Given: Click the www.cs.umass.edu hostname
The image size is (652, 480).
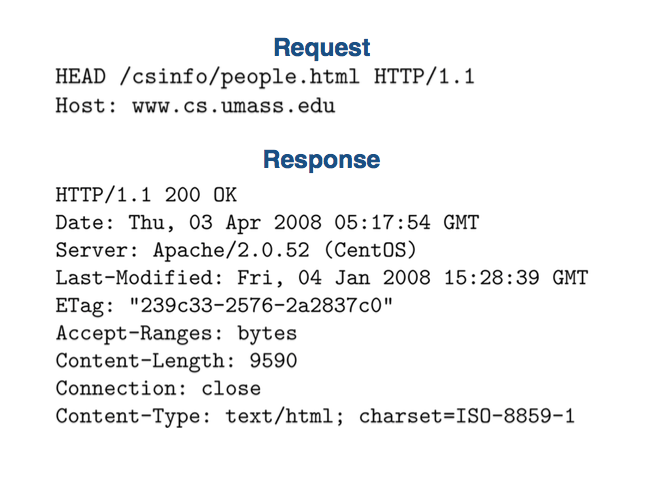Looking at the screenshot, I should pos(234,105).
